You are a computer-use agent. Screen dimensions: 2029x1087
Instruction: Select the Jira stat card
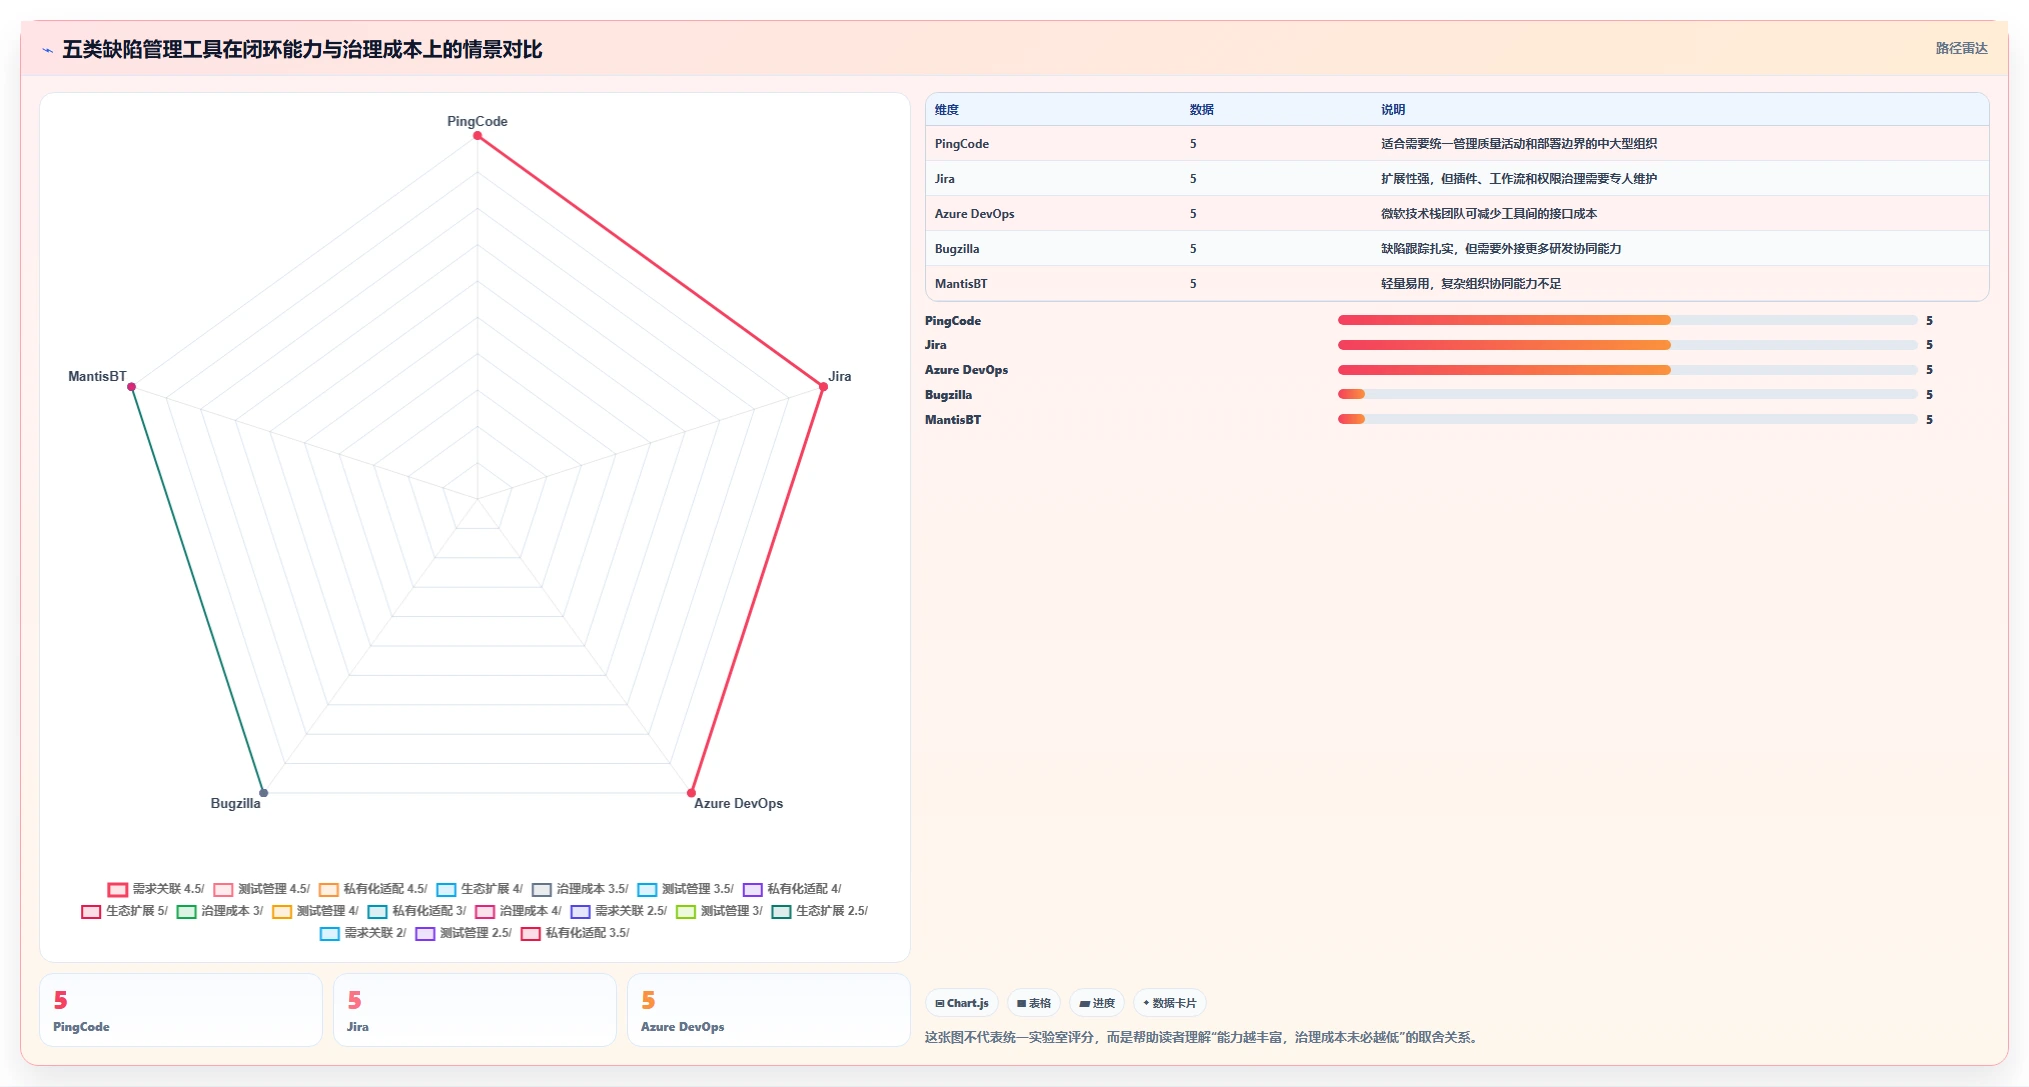coord(475,1010)
